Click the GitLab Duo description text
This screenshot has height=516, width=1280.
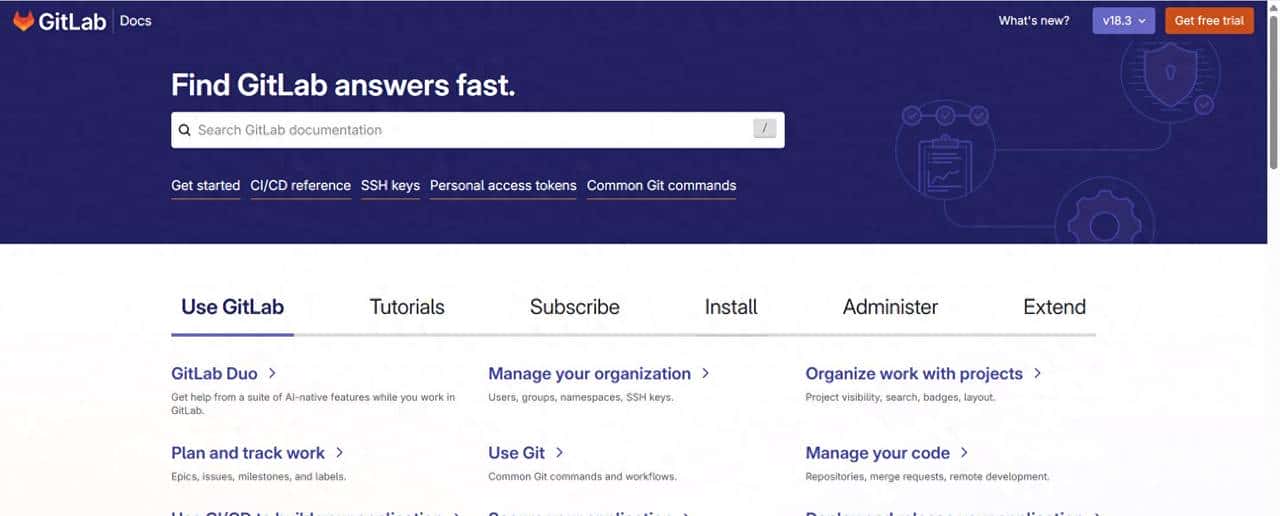click(313, 404)
